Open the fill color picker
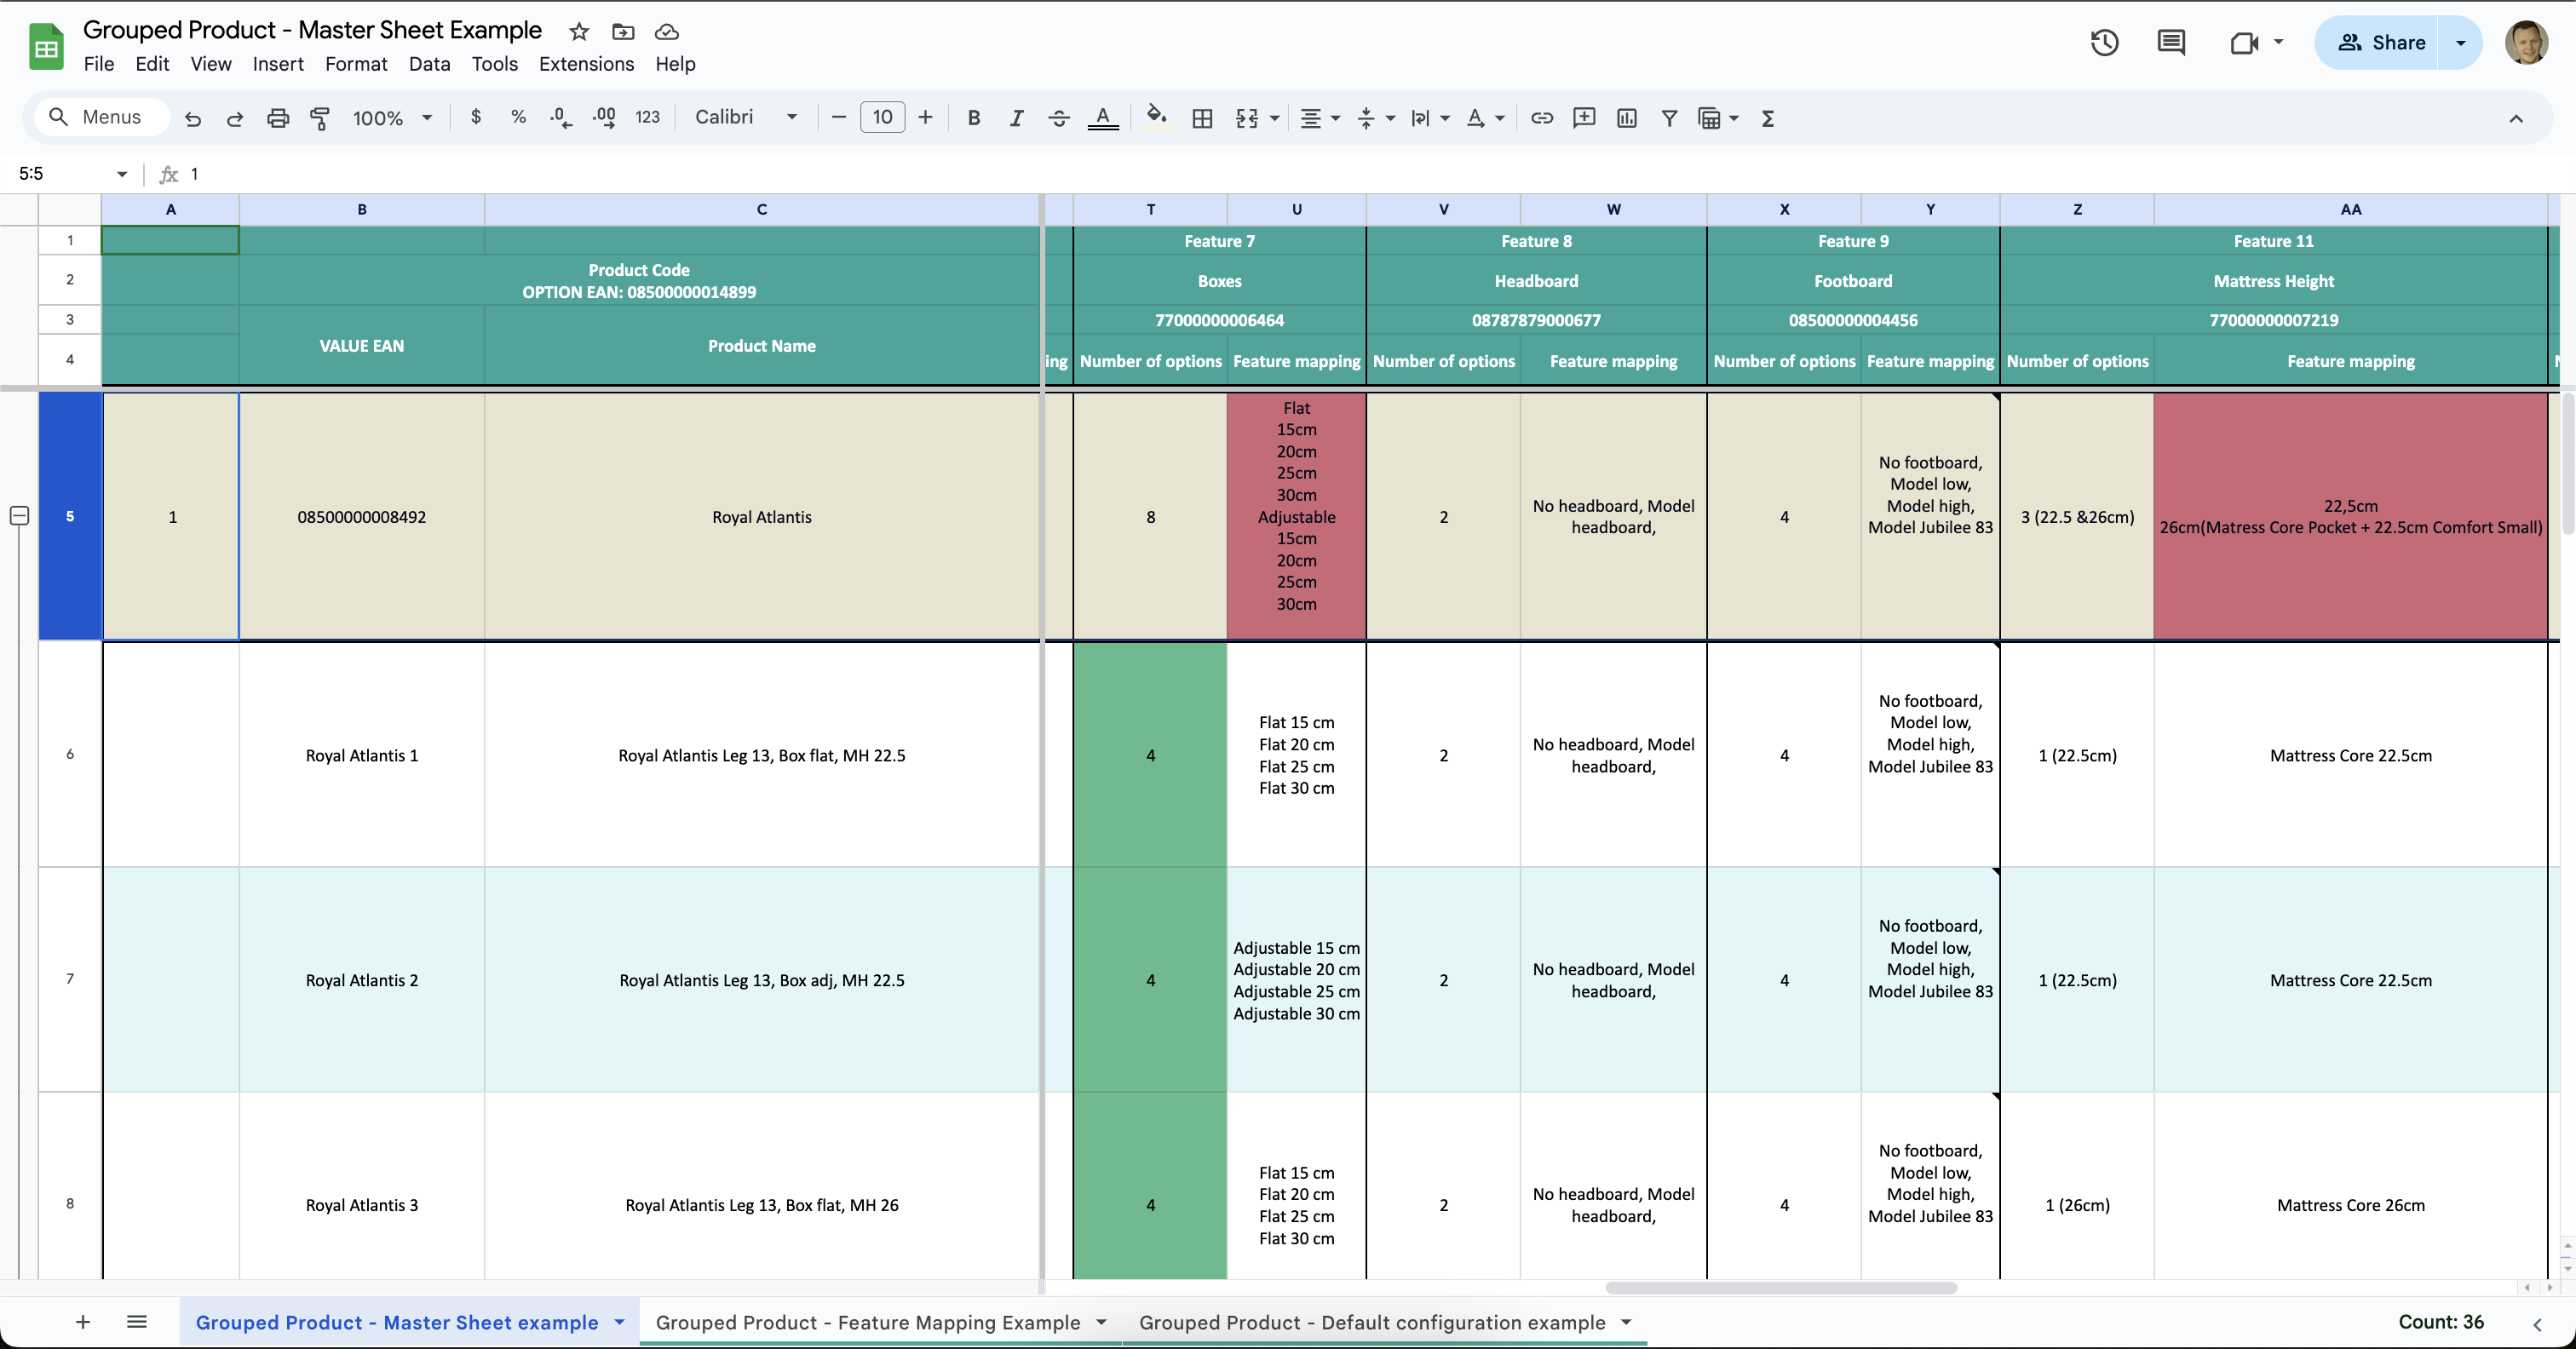 (1155, 117)
